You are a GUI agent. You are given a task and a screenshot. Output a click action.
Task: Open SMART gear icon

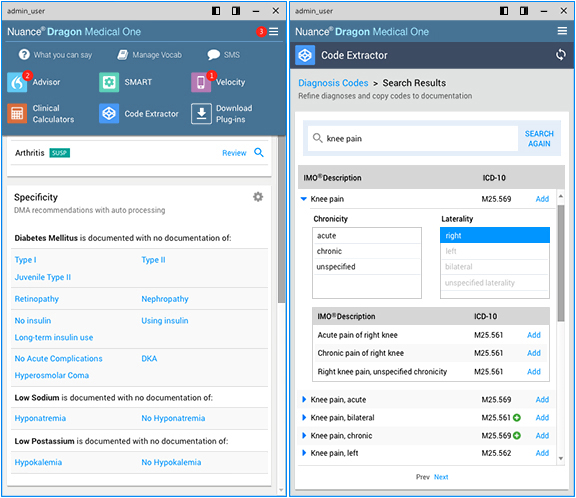tap(109, 82)
